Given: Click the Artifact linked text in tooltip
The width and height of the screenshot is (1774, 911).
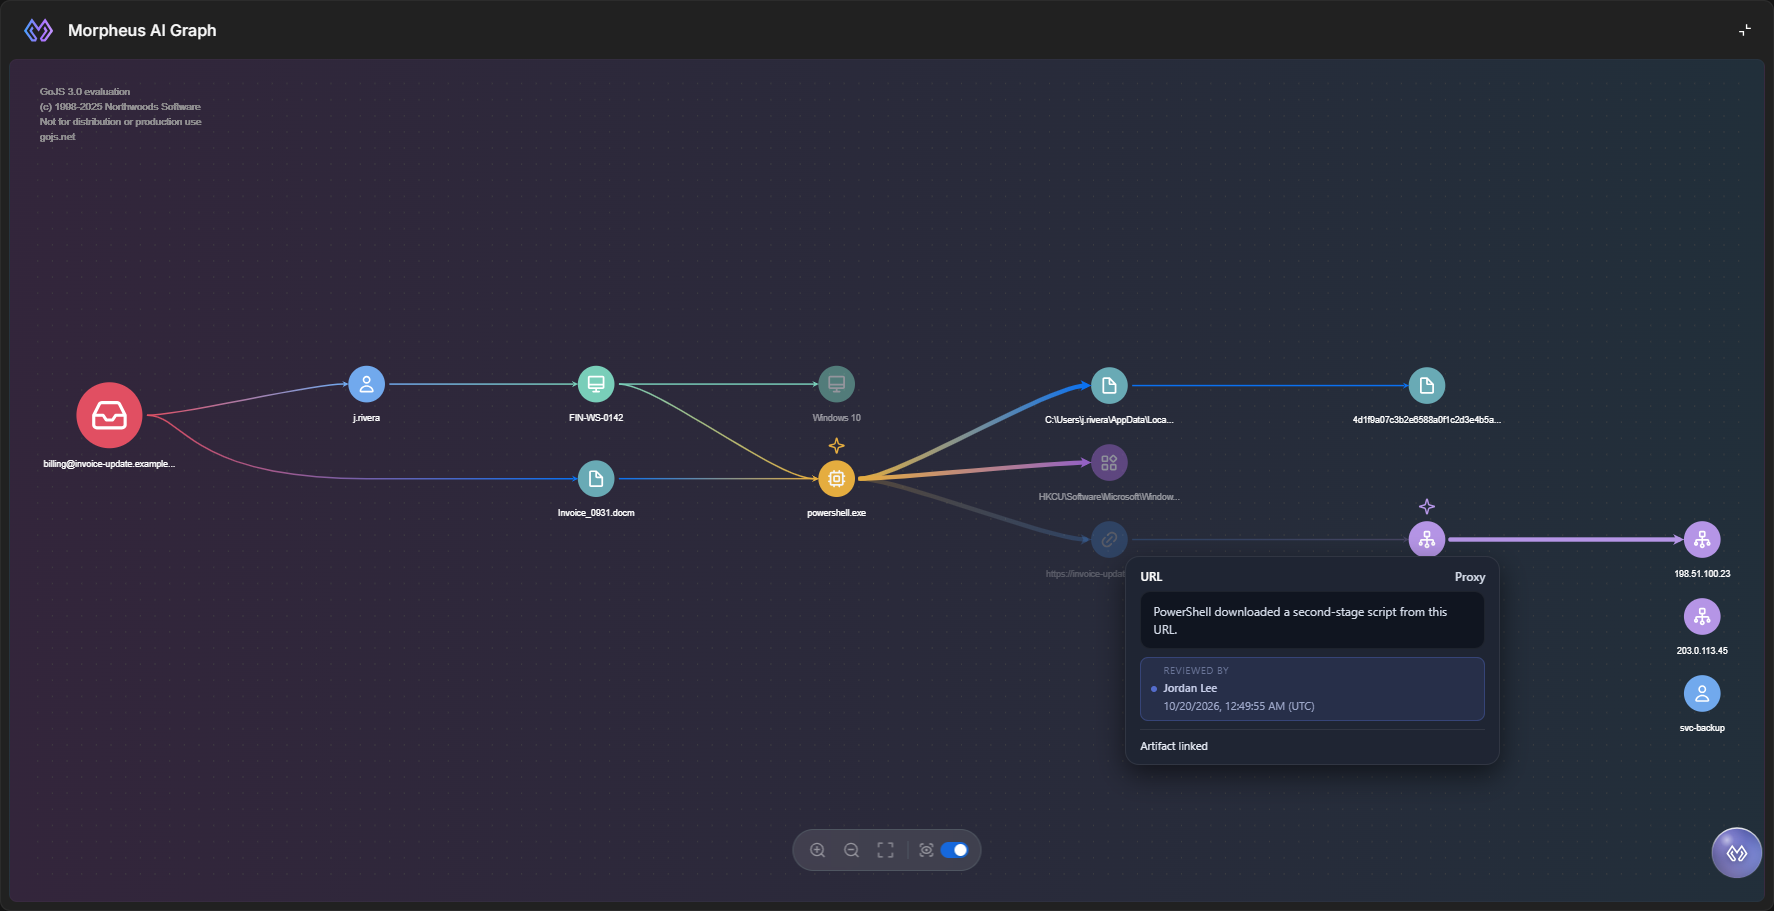Looking at the screenshot, I should (x=1174, y=746).
